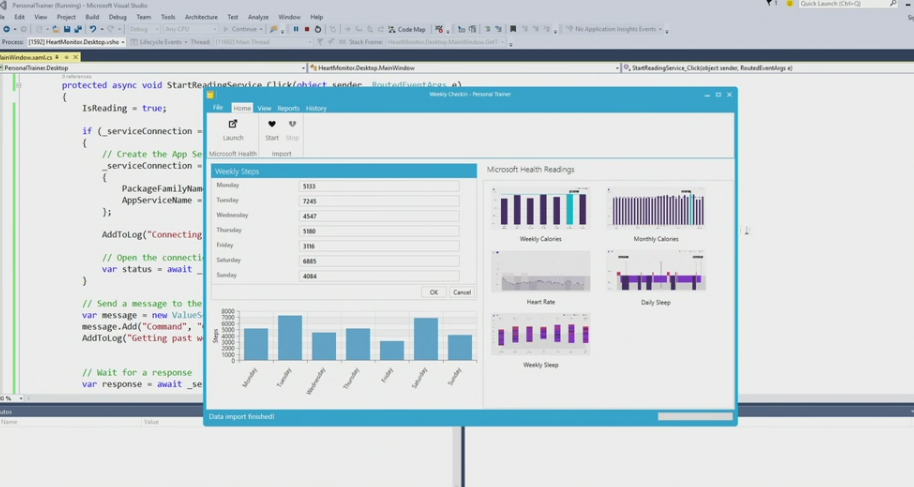Switch to the History ribbon tab
The height and width of the screenshot is (487, 914).
[316, 108]
